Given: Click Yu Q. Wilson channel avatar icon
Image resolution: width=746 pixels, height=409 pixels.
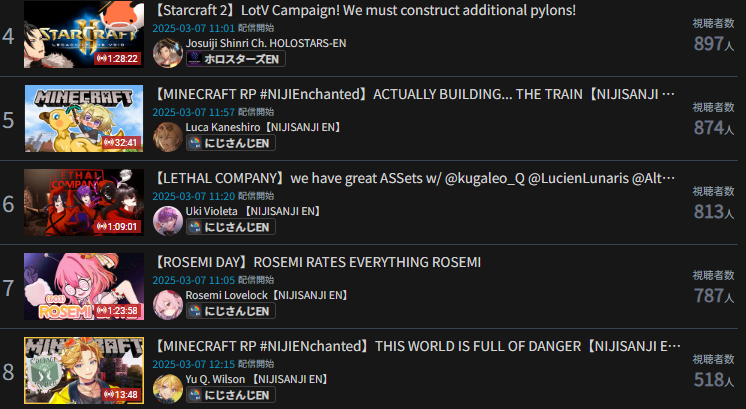Looking at the screenshot, I should (168, 389).
